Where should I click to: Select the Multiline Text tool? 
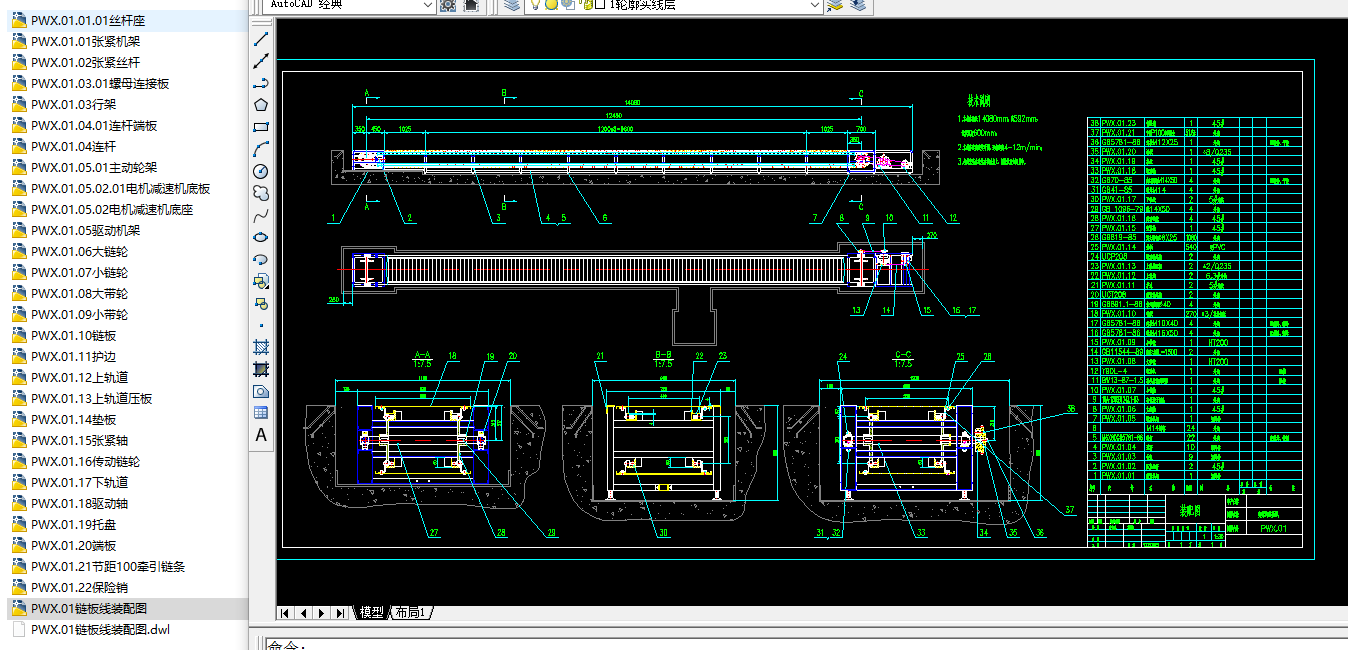(261, 435)
